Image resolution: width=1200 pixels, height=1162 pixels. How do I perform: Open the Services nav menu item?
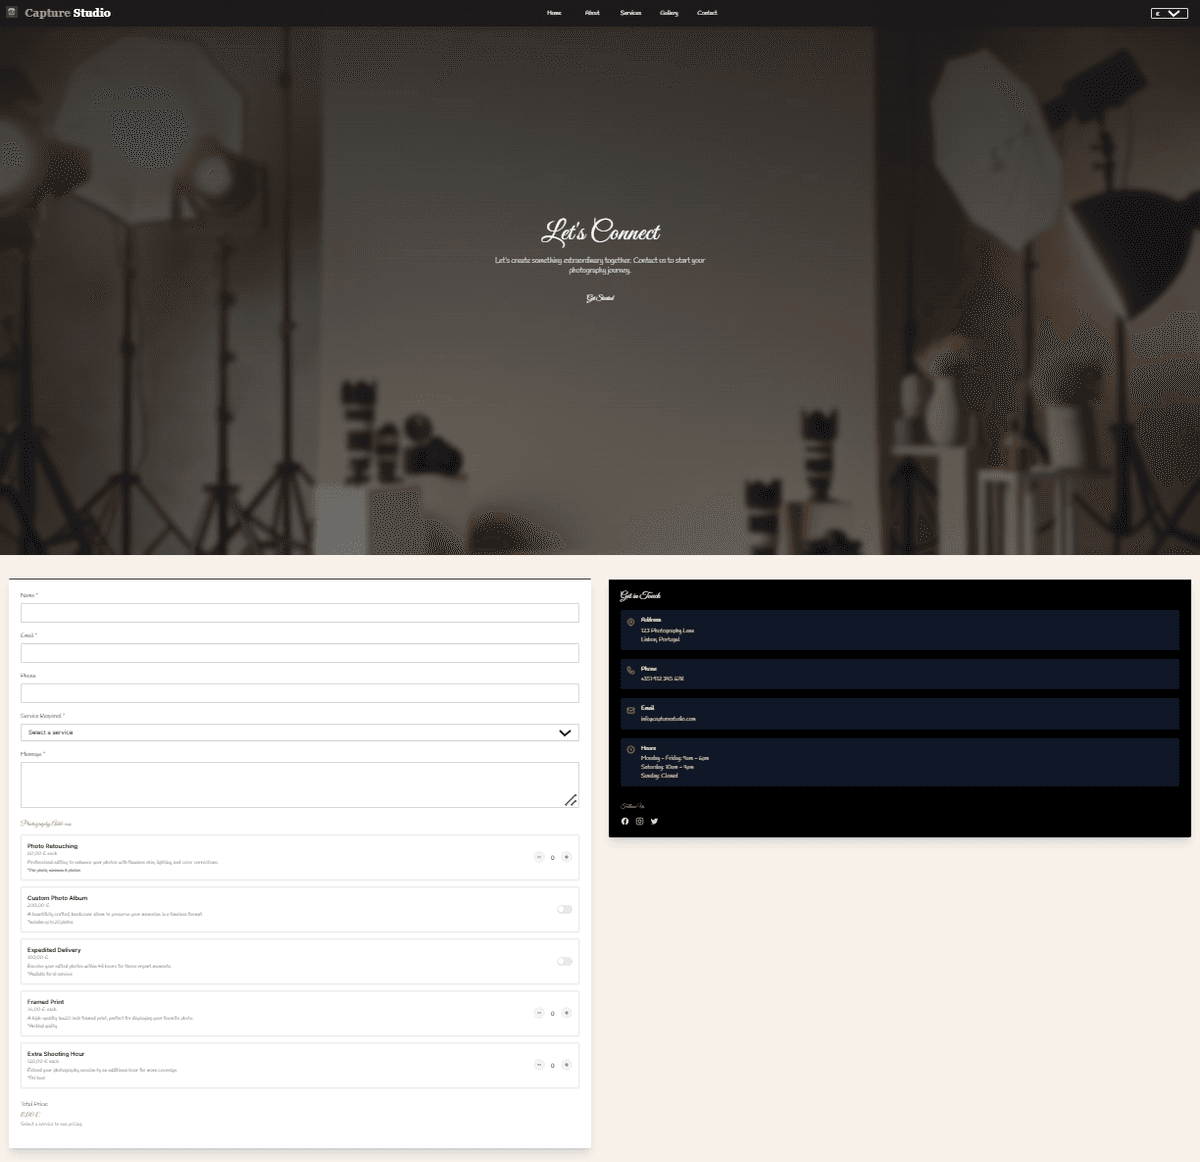(x=630, y=13)
